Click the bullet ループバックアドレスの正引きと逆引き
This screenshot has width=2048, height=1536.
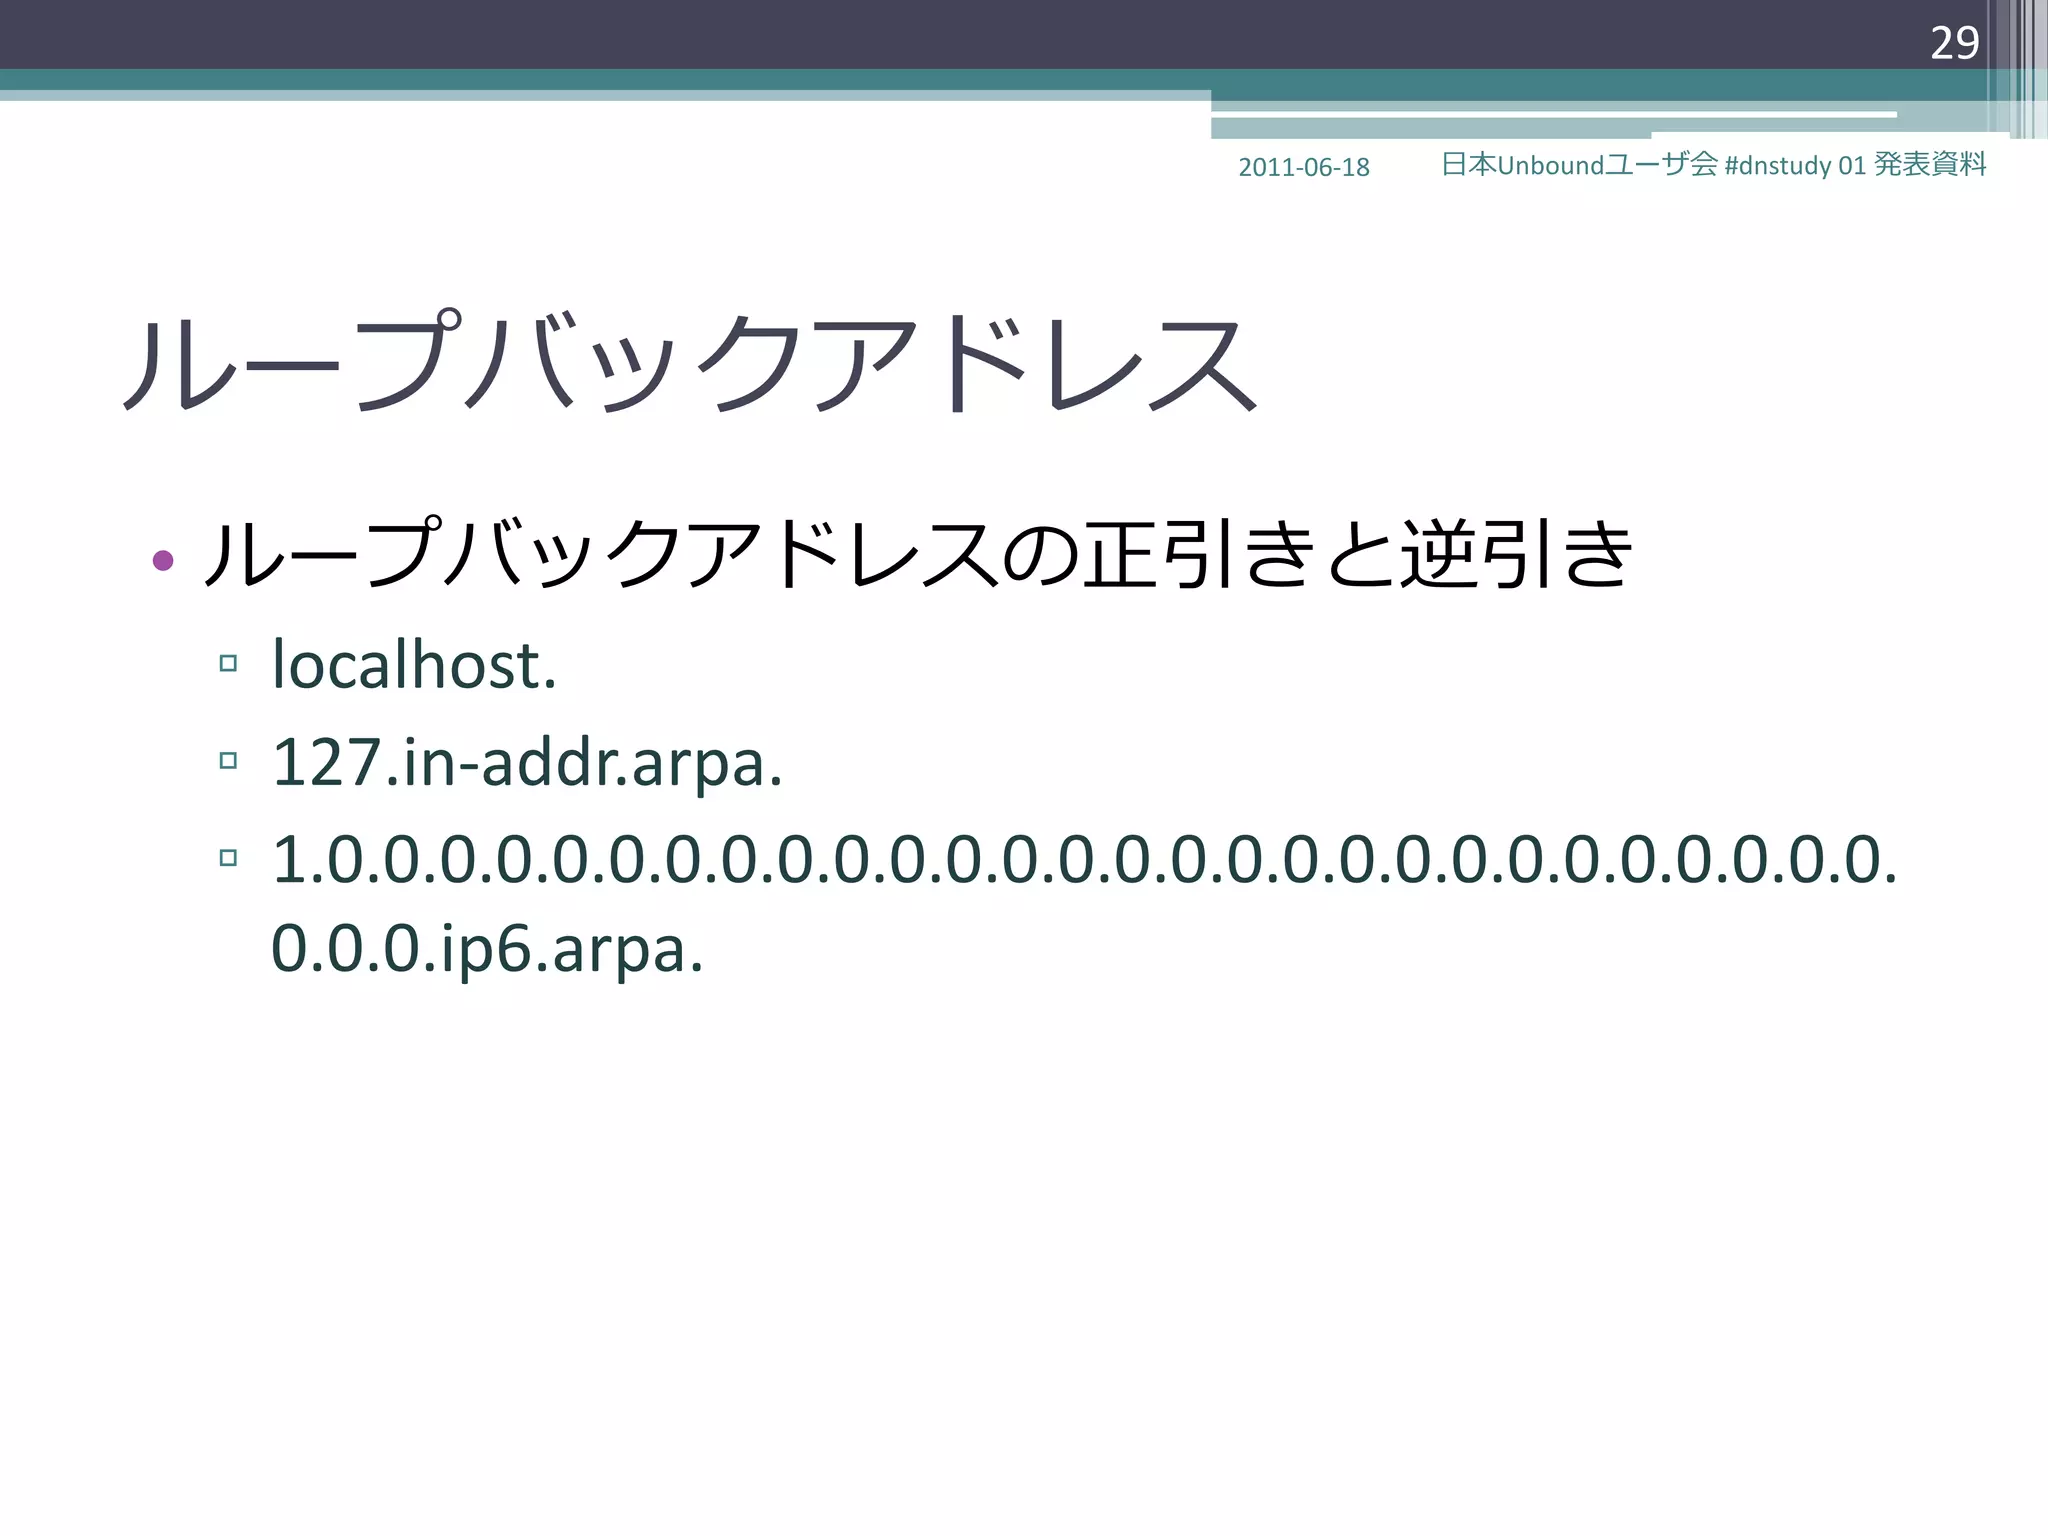point(917,554)
